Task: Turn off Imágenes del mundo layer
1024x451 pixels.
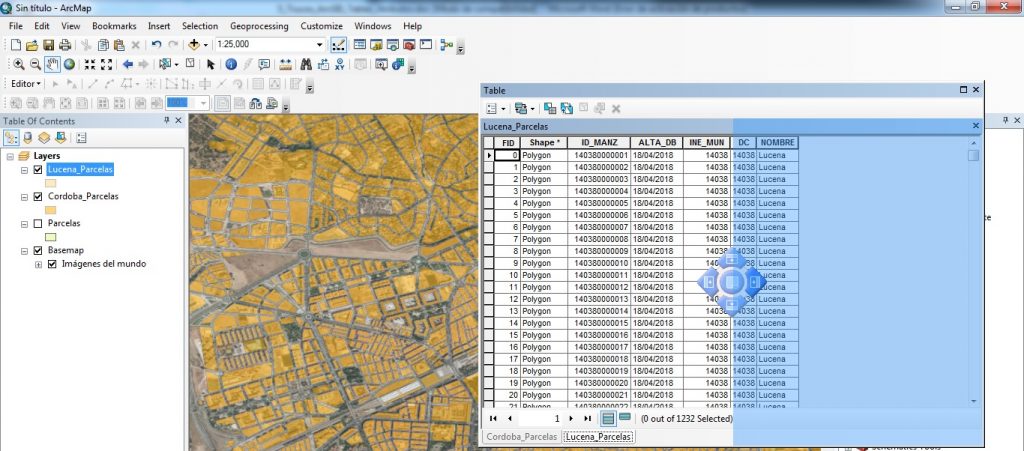Action: pyautogui.click(x=52, y=264)
